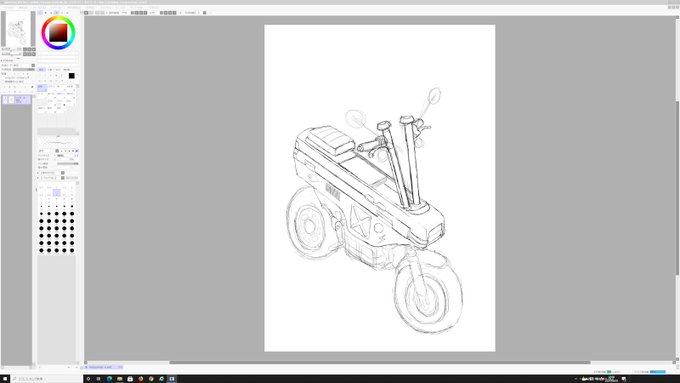The height and width of the screenshot is (383, 680).
Task: Toggle the HSV slider panel icon
Action: click(51, 13)
